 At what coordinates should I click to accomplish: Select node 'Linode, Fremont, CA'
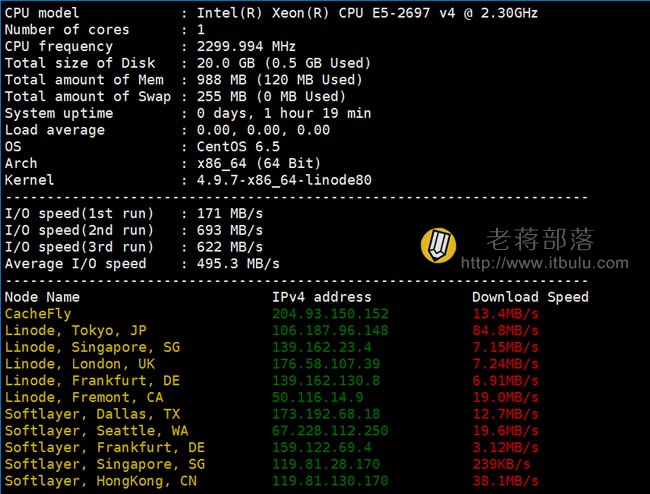pyautogui.click(x=84, y=397)
